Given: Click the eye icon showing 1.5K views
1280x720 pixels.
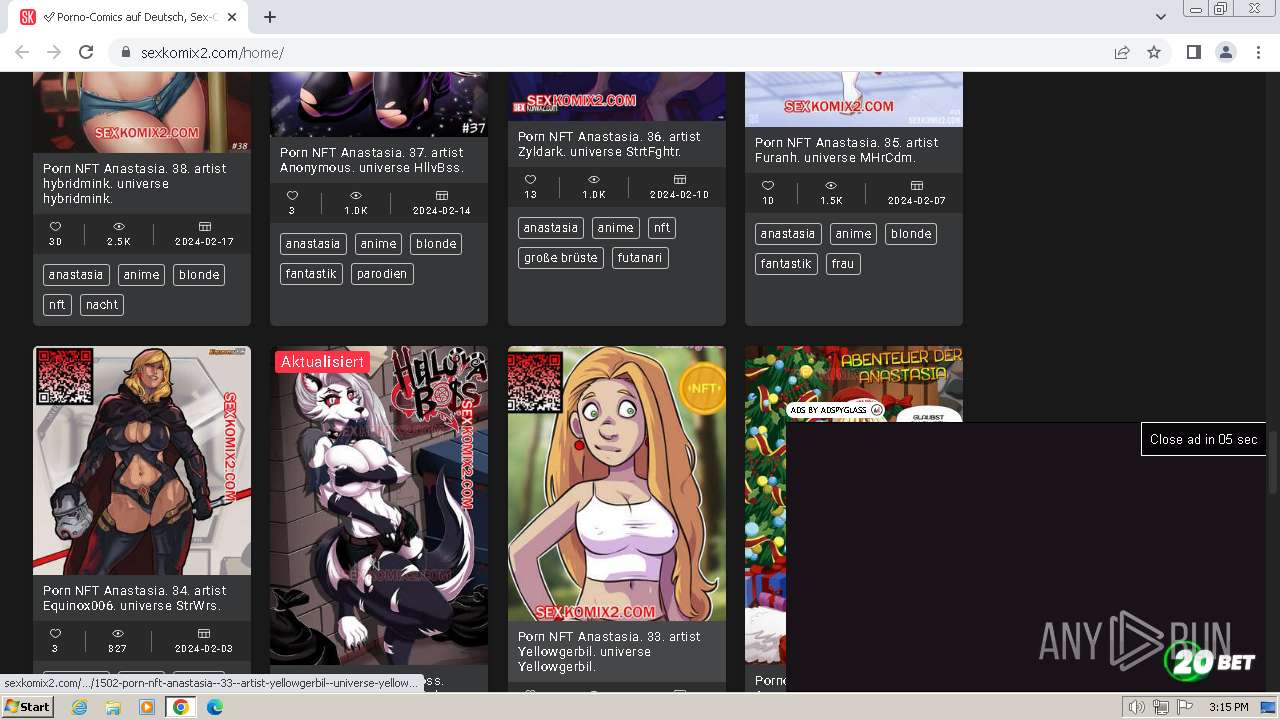Looking at the screenshot, I should tap(831, 186).
